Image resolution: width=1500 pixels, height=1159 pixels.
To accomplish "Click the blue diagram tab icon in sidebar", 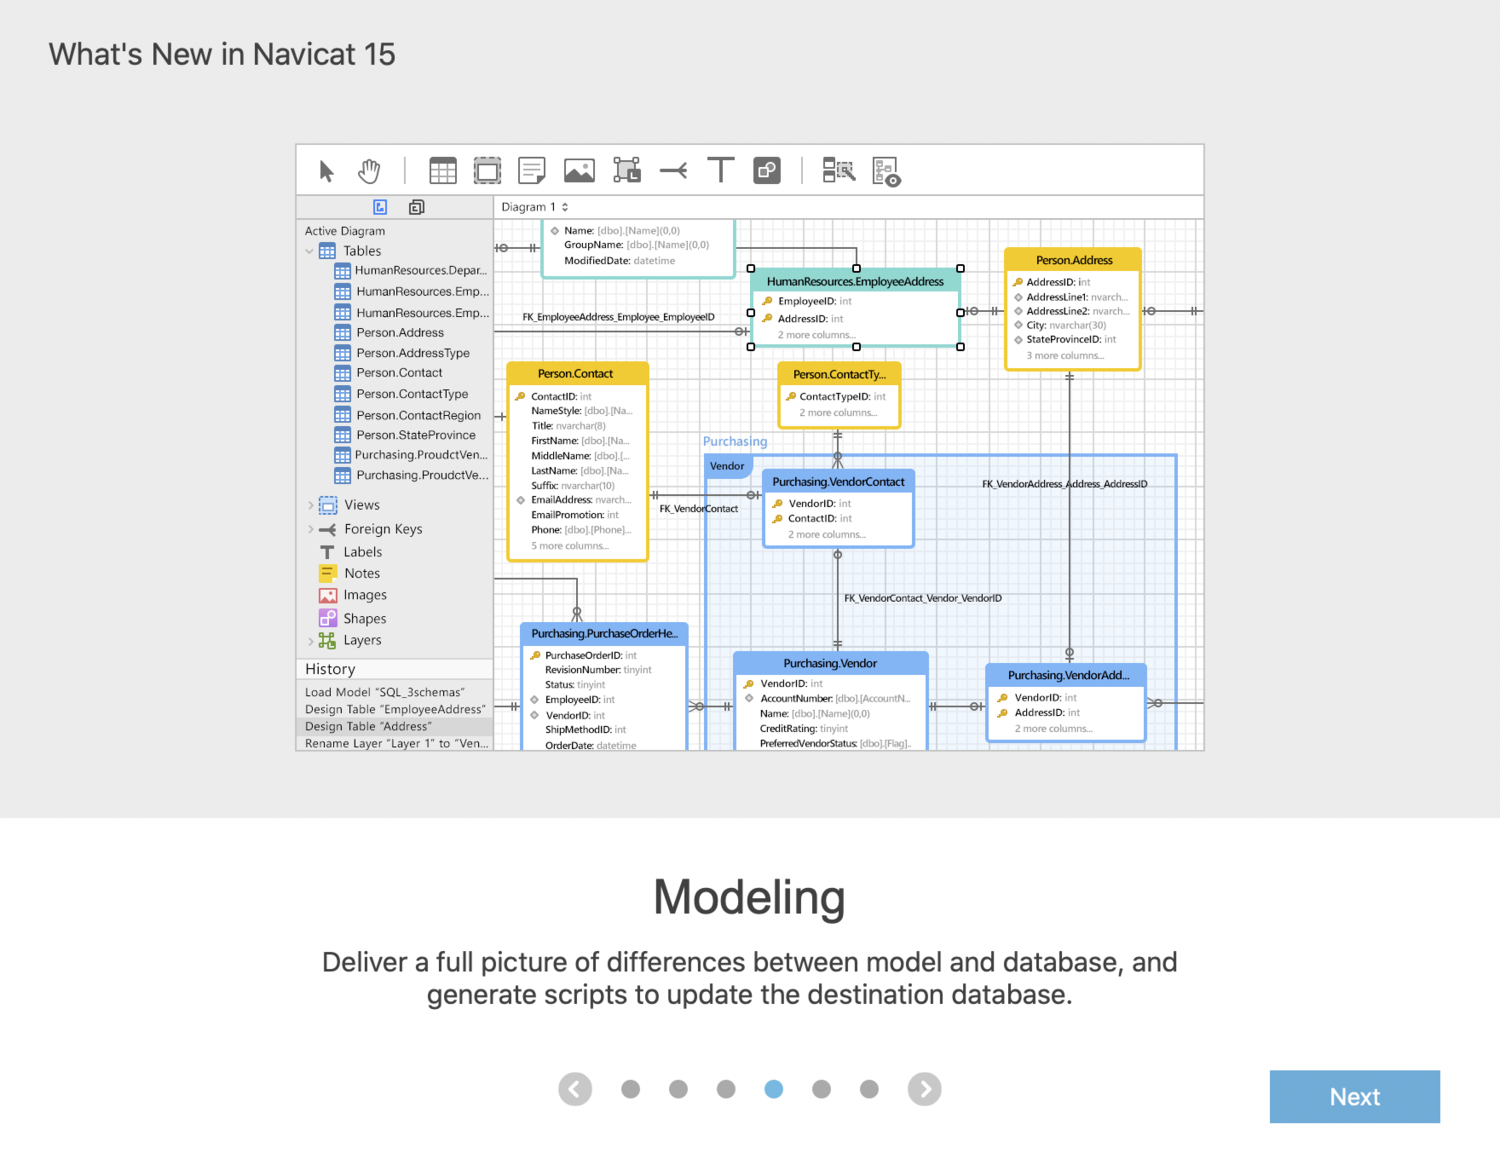I will 380,207.
